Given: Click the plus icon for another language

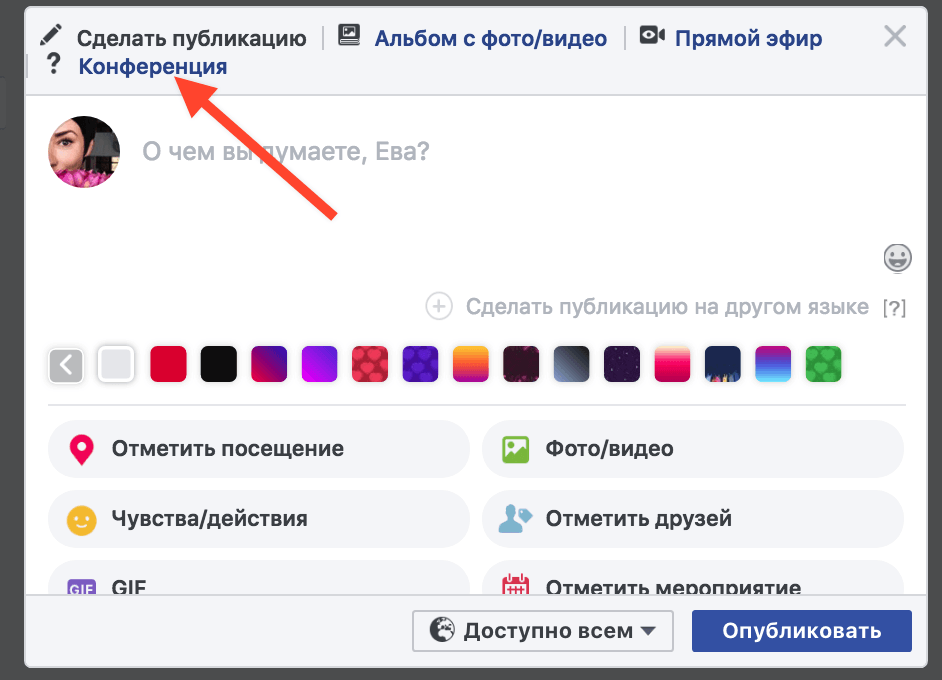Looking at the screenshot, I should (439, 306).
